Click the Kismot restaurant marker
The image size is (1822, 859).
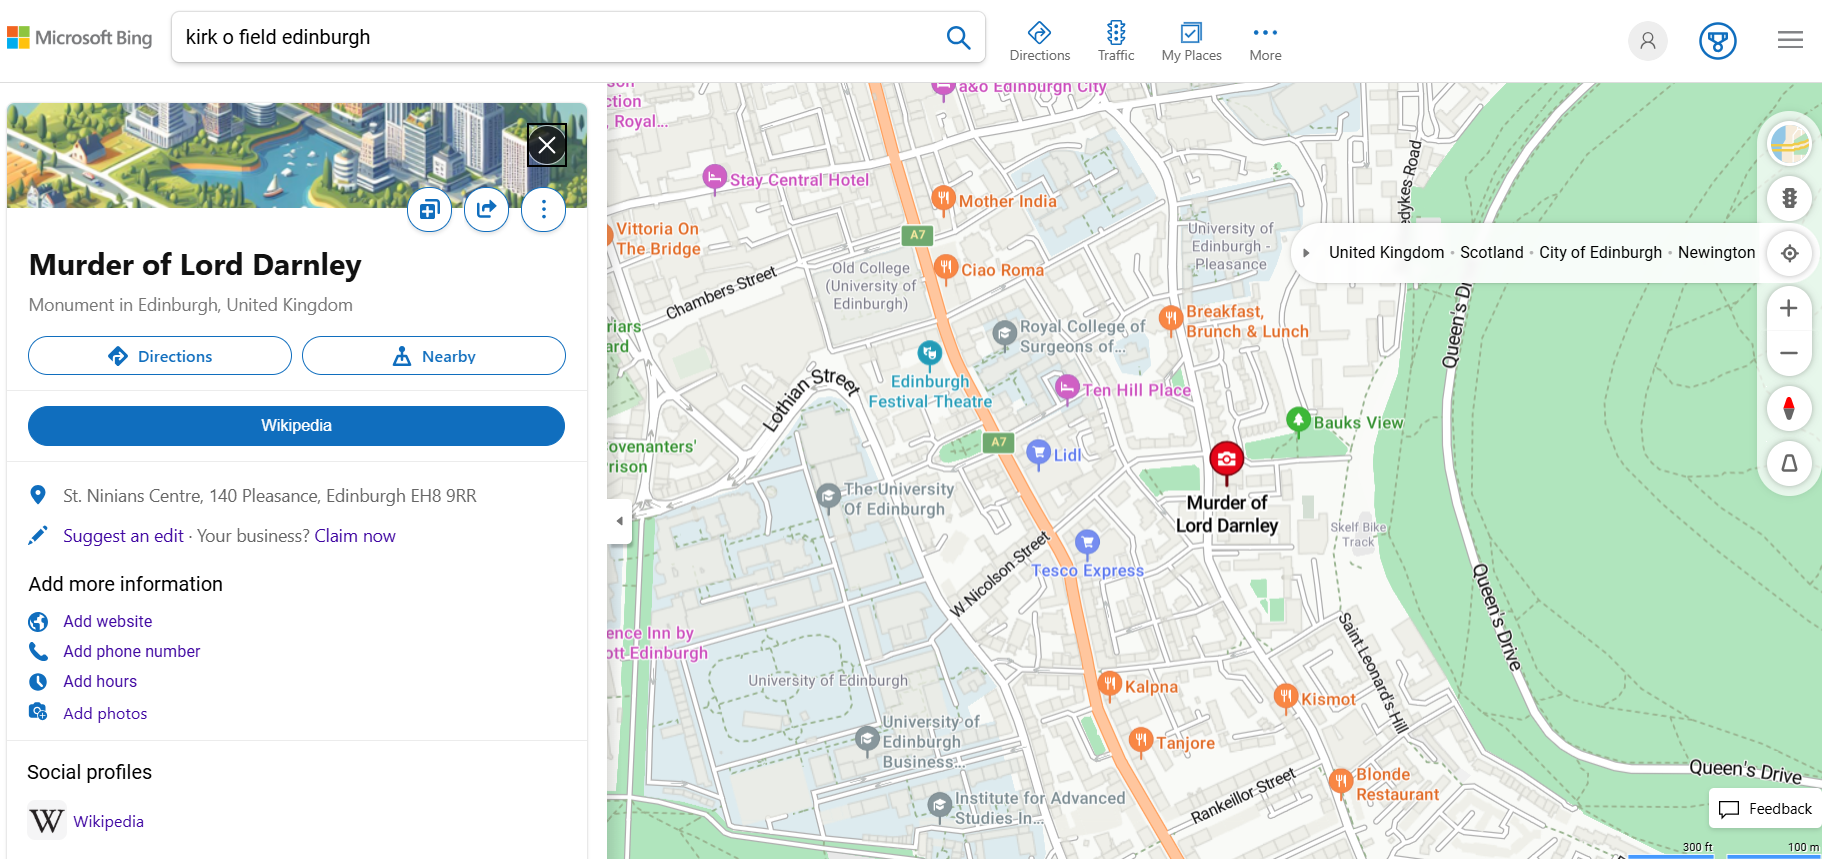click(1286, 697)
